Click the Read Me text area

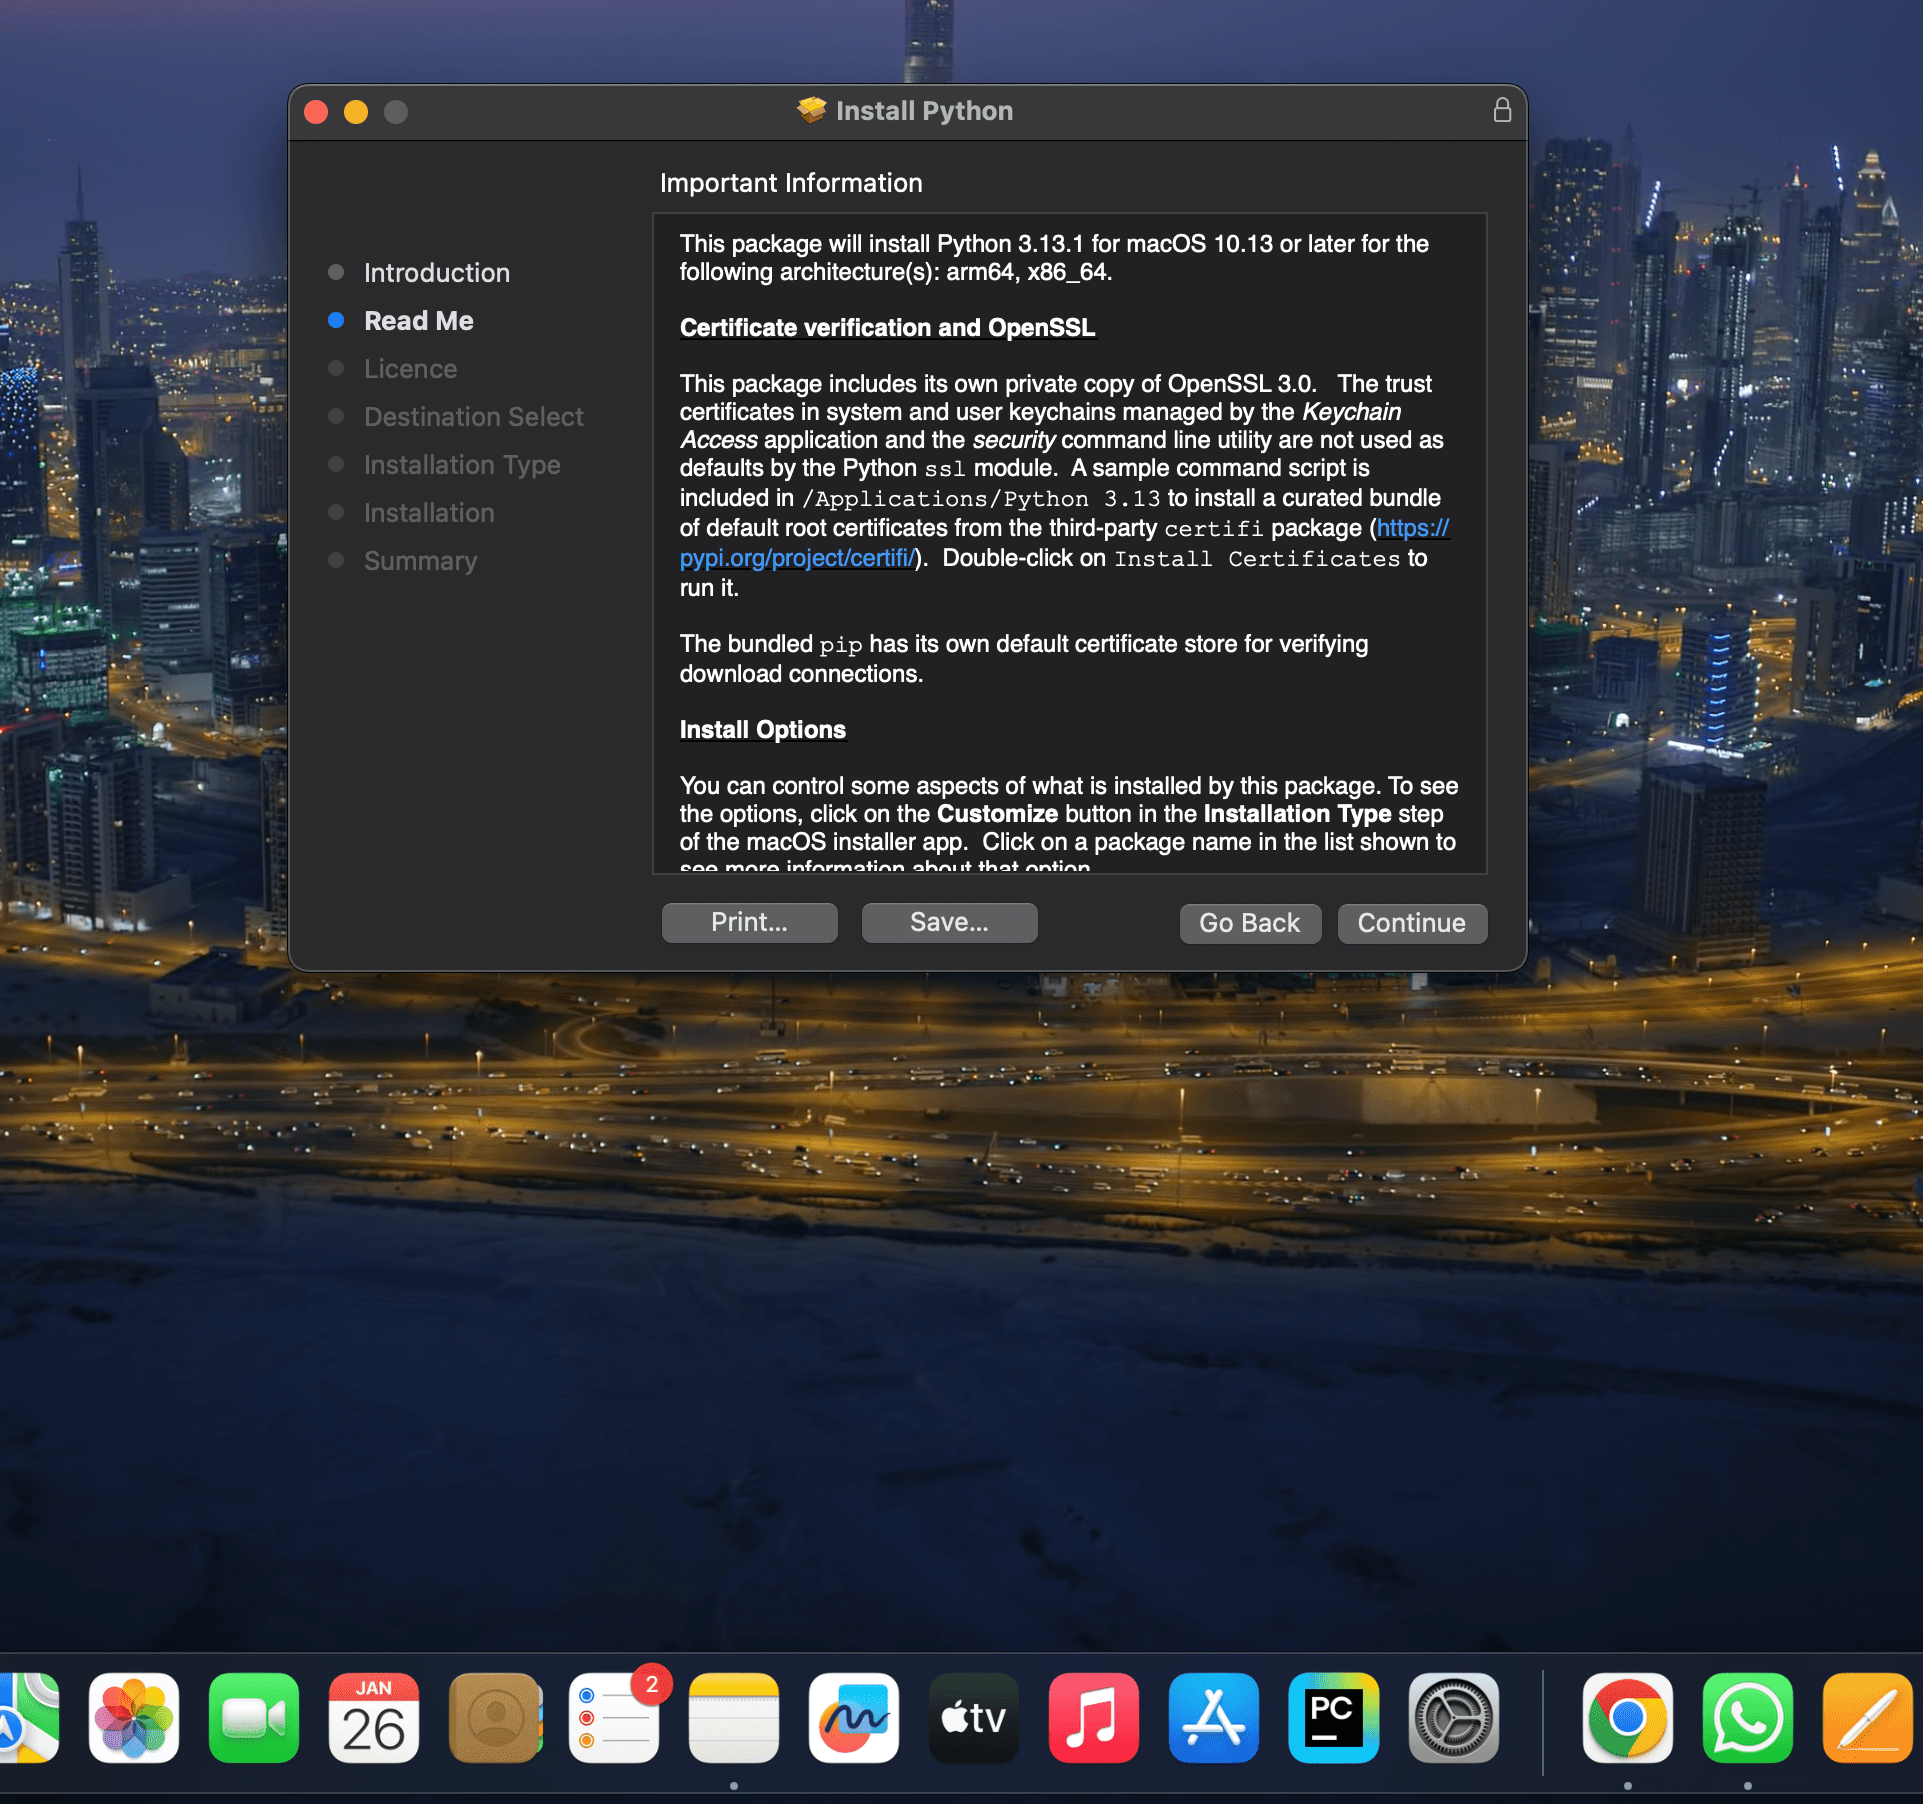[1070, 544]
